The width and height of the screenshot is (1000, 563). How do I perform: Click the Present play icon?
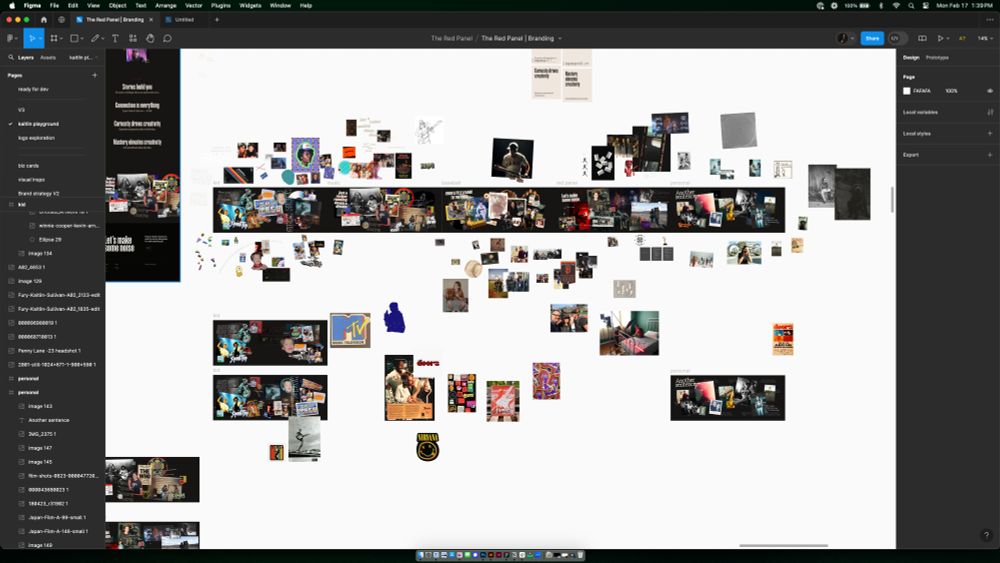(x=940, y=38)
